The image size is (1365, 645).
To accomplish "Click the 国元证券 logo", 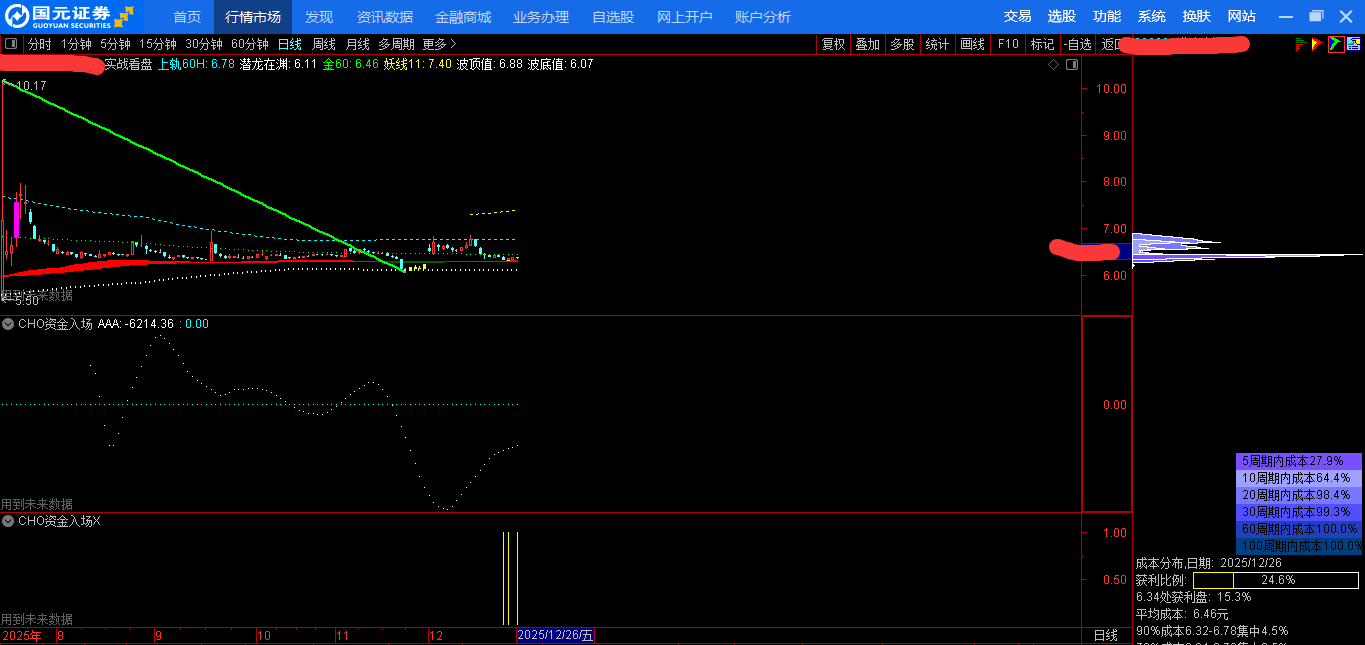I will pyautogui.click(x=70, y=16).
